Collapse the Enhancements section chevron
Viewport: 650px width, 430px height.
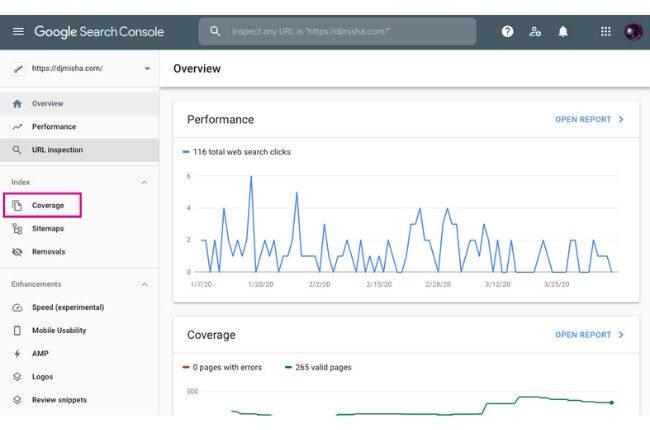[144, 284]
